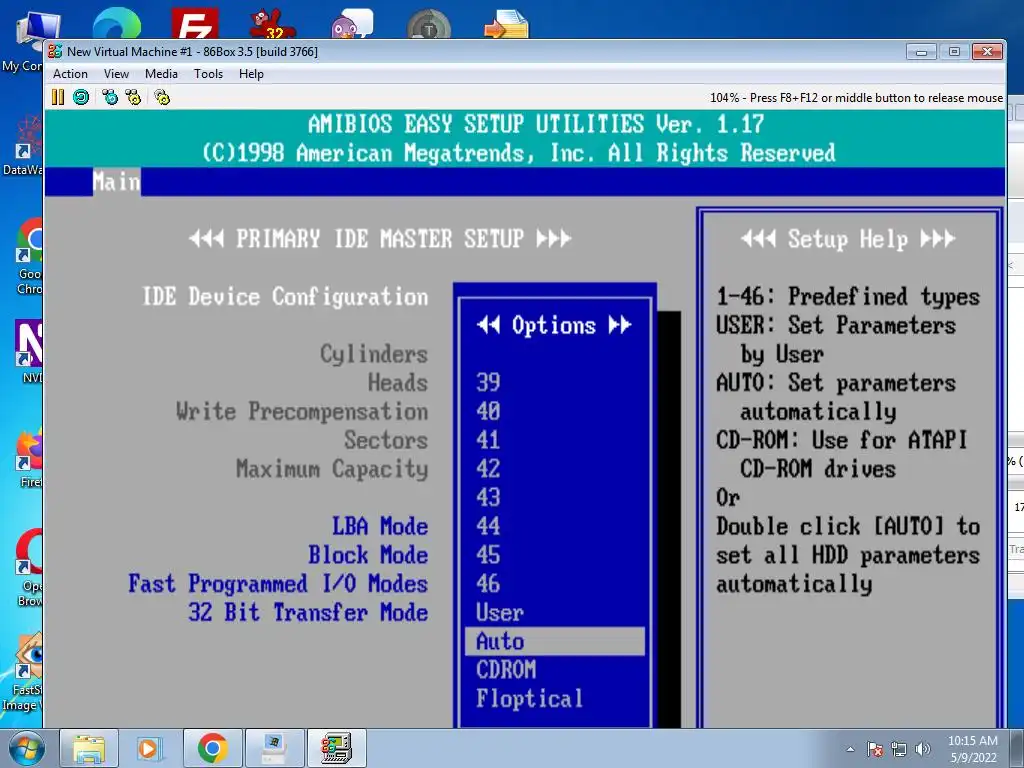Image resolution: width=1024 pixels, height=768 pixels.
Task: Open the orange arrow document desktop icon
Action: 507,24
